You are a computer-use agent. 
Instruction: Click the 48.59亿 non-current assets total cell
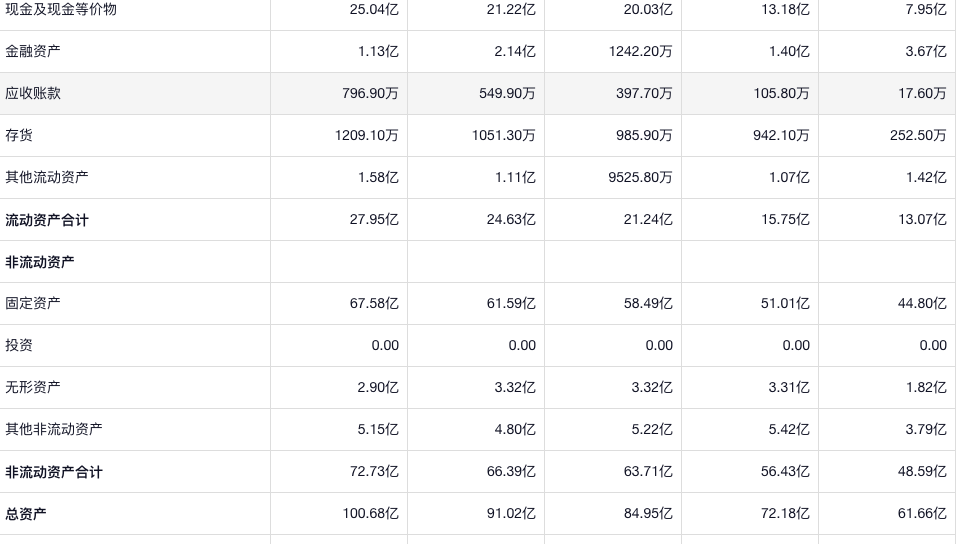click(921, 471)
